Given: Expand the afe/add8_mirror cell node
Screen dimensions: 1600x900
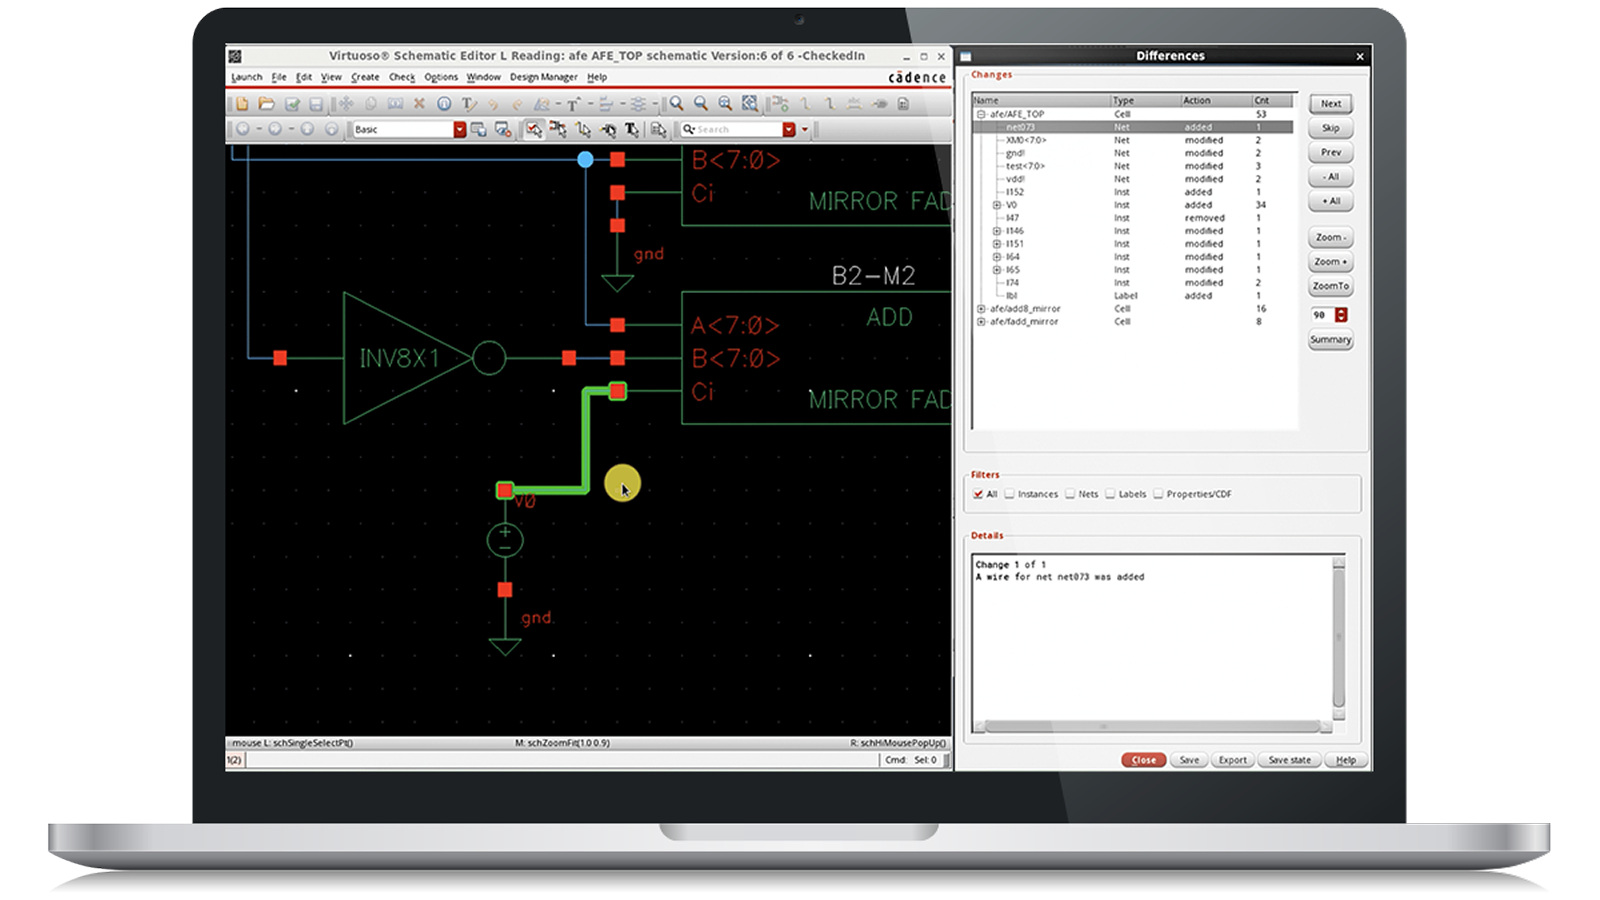Looking at the screenshot, I should 981,309.
